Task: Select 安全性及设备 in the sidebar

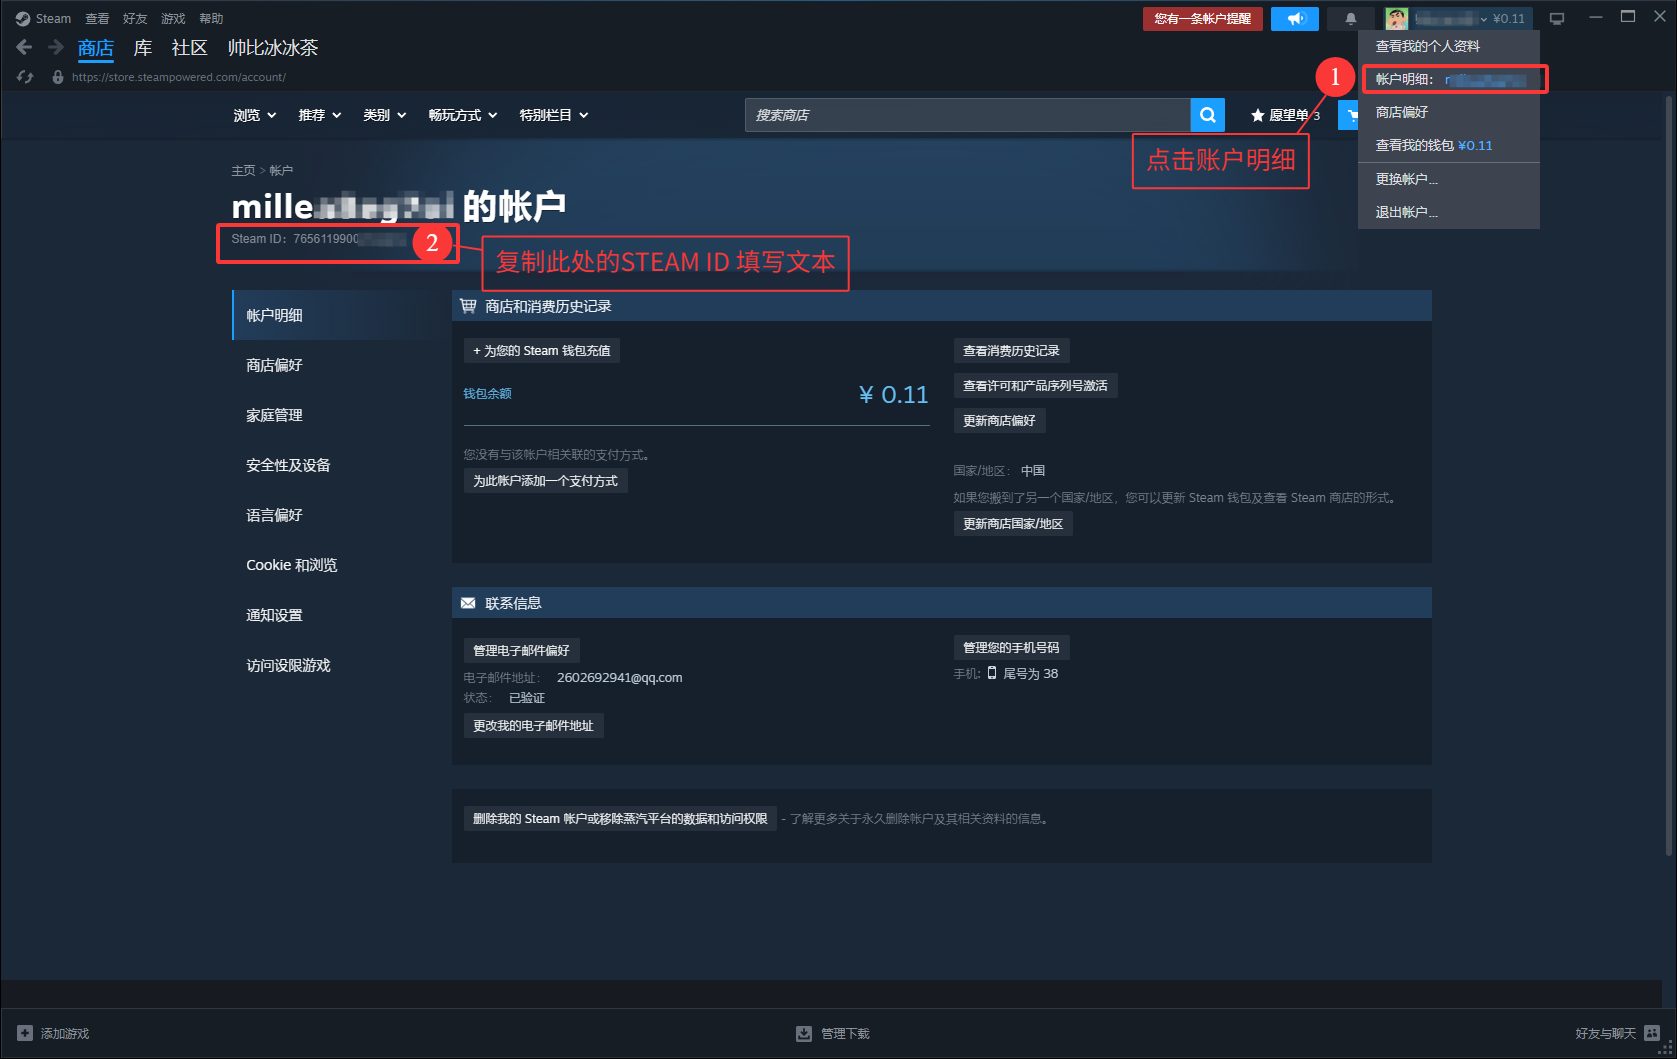Action: (x=288, y=465)
